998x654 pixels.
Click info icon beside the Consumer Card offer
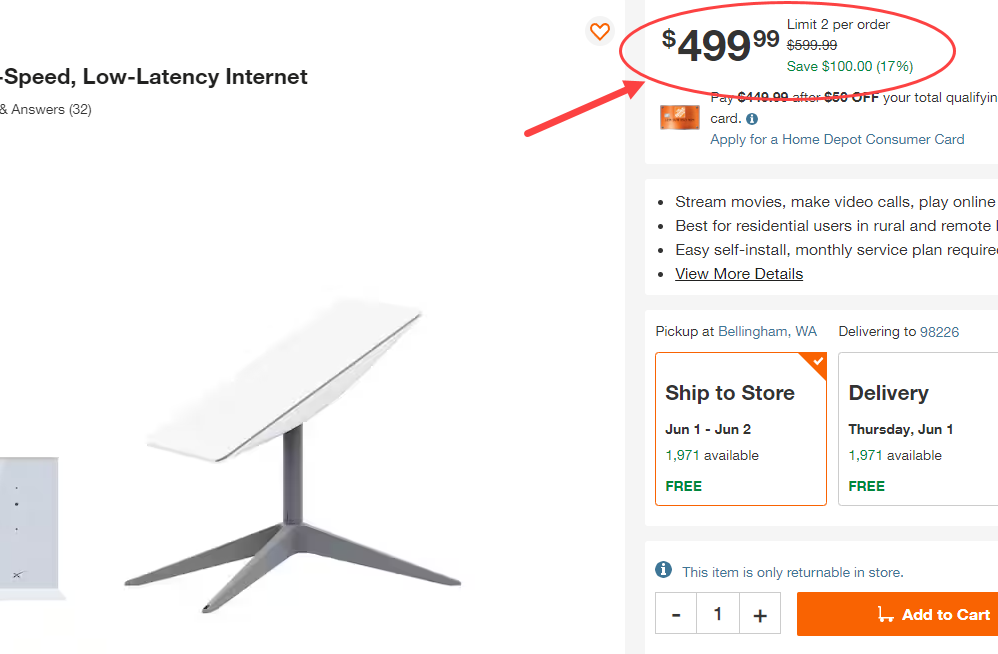pyautogui.click(x=751, y=119)
